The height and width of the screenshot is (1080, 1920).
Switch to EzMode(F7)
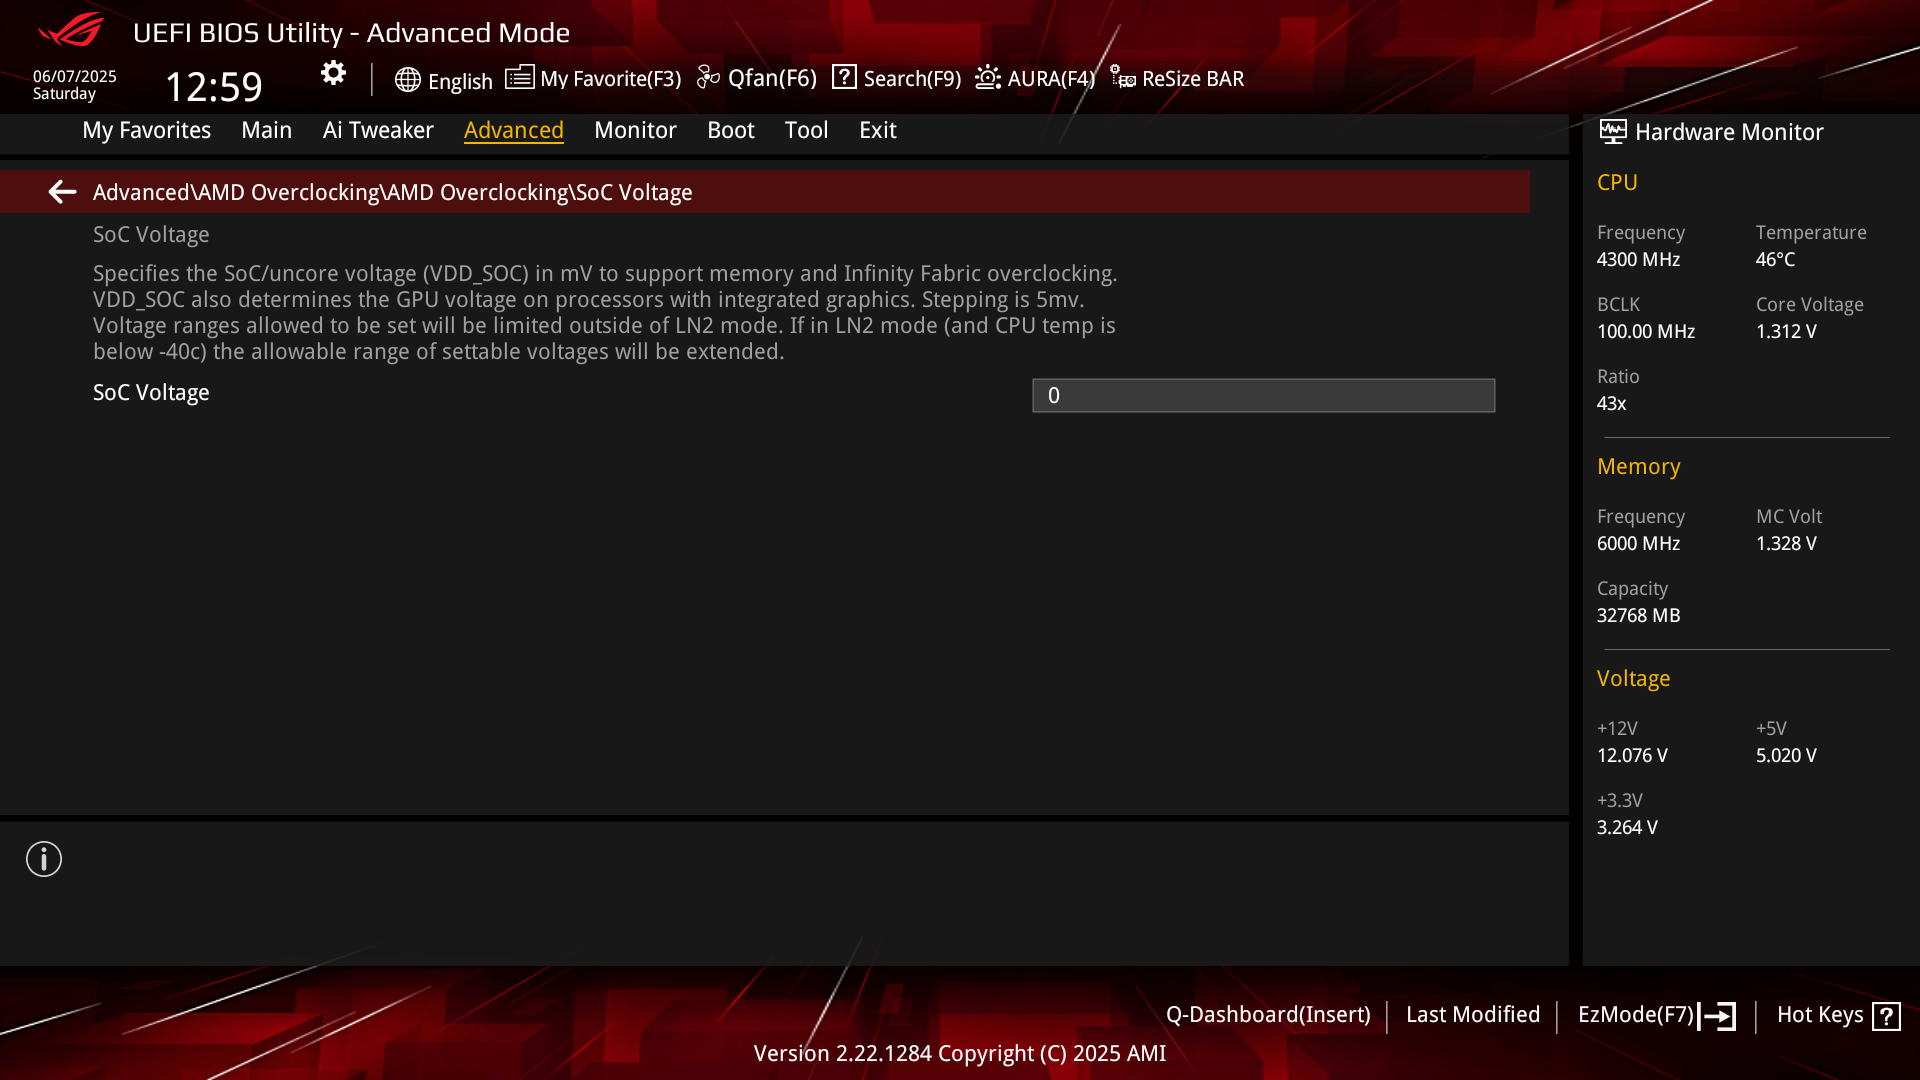[1636, 1015]
